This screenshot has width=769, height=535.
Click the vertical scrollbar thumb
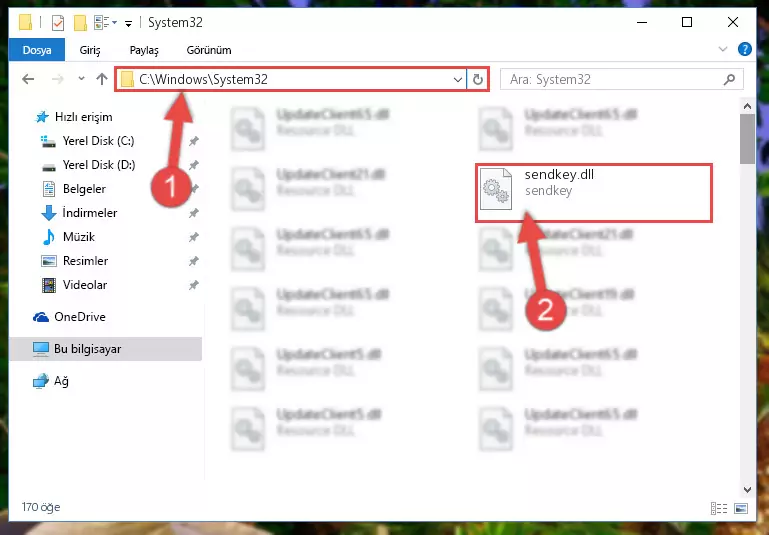(747, 139)
